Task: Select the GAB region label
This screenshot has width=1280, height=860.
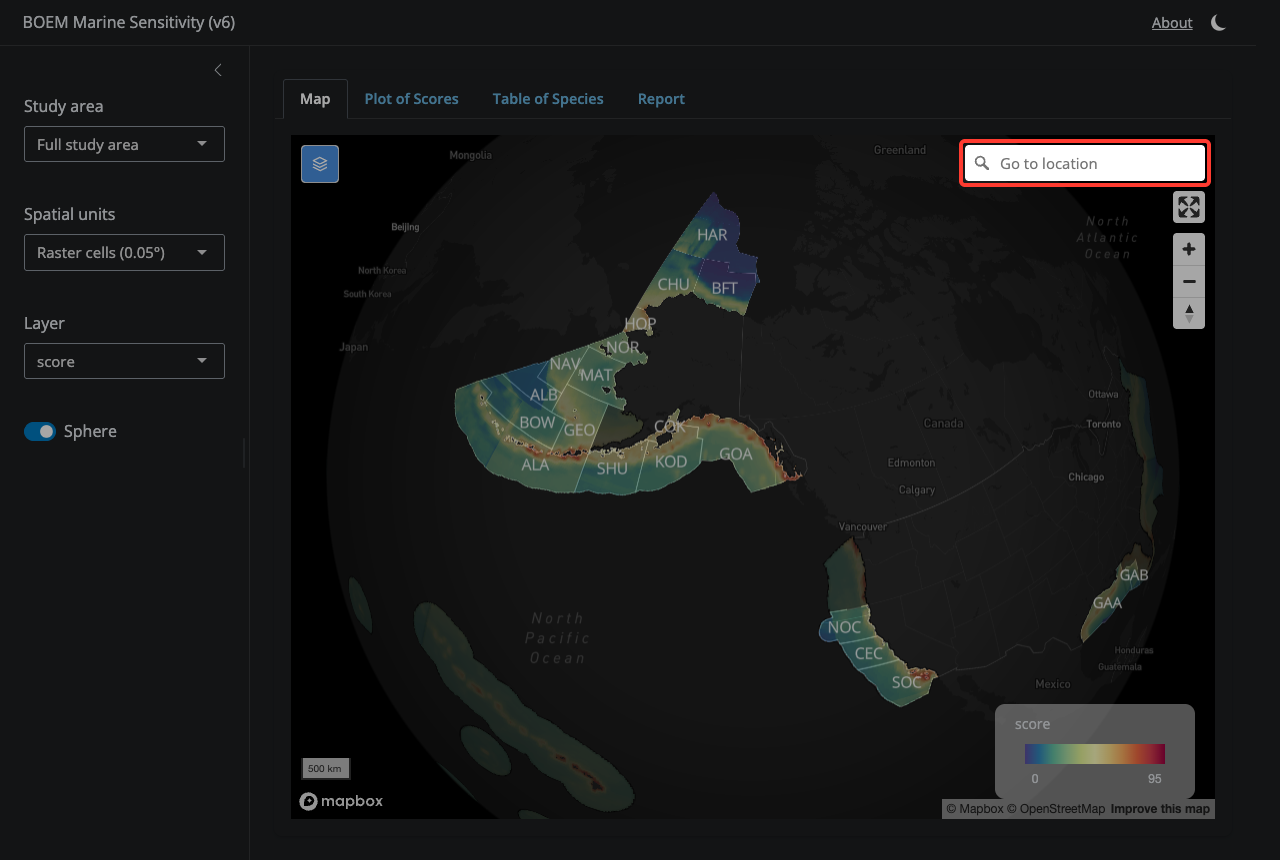Action: pyautogui.click(x=1134, y=576)
